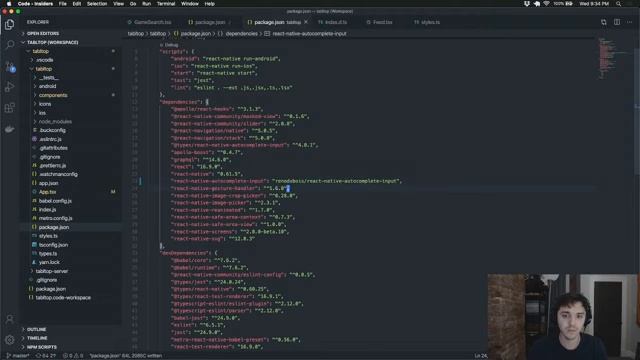Viewport: 640px width, 360px height.
Task: Open the Run menu
Action: (146, 4)
